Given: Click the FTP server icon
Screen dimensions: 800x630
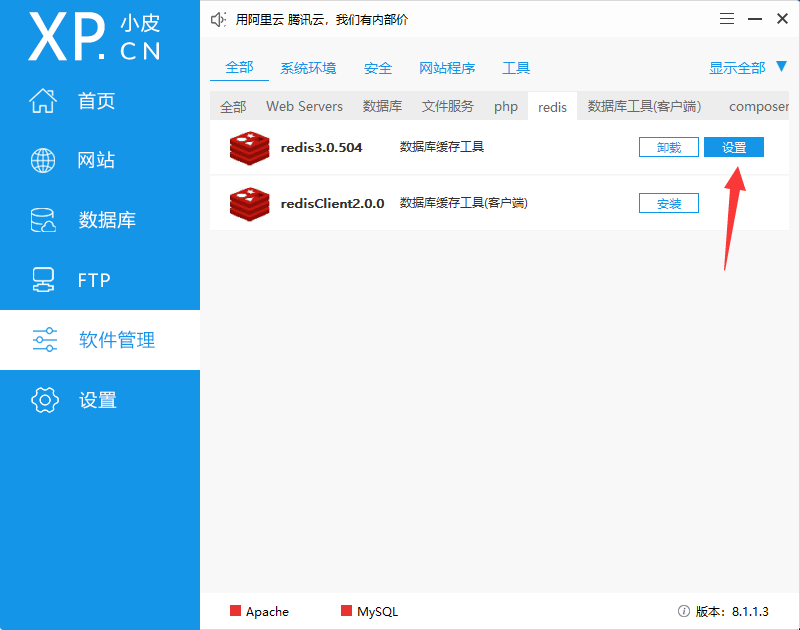Looking at the screenshot, I should coord(43,280).
